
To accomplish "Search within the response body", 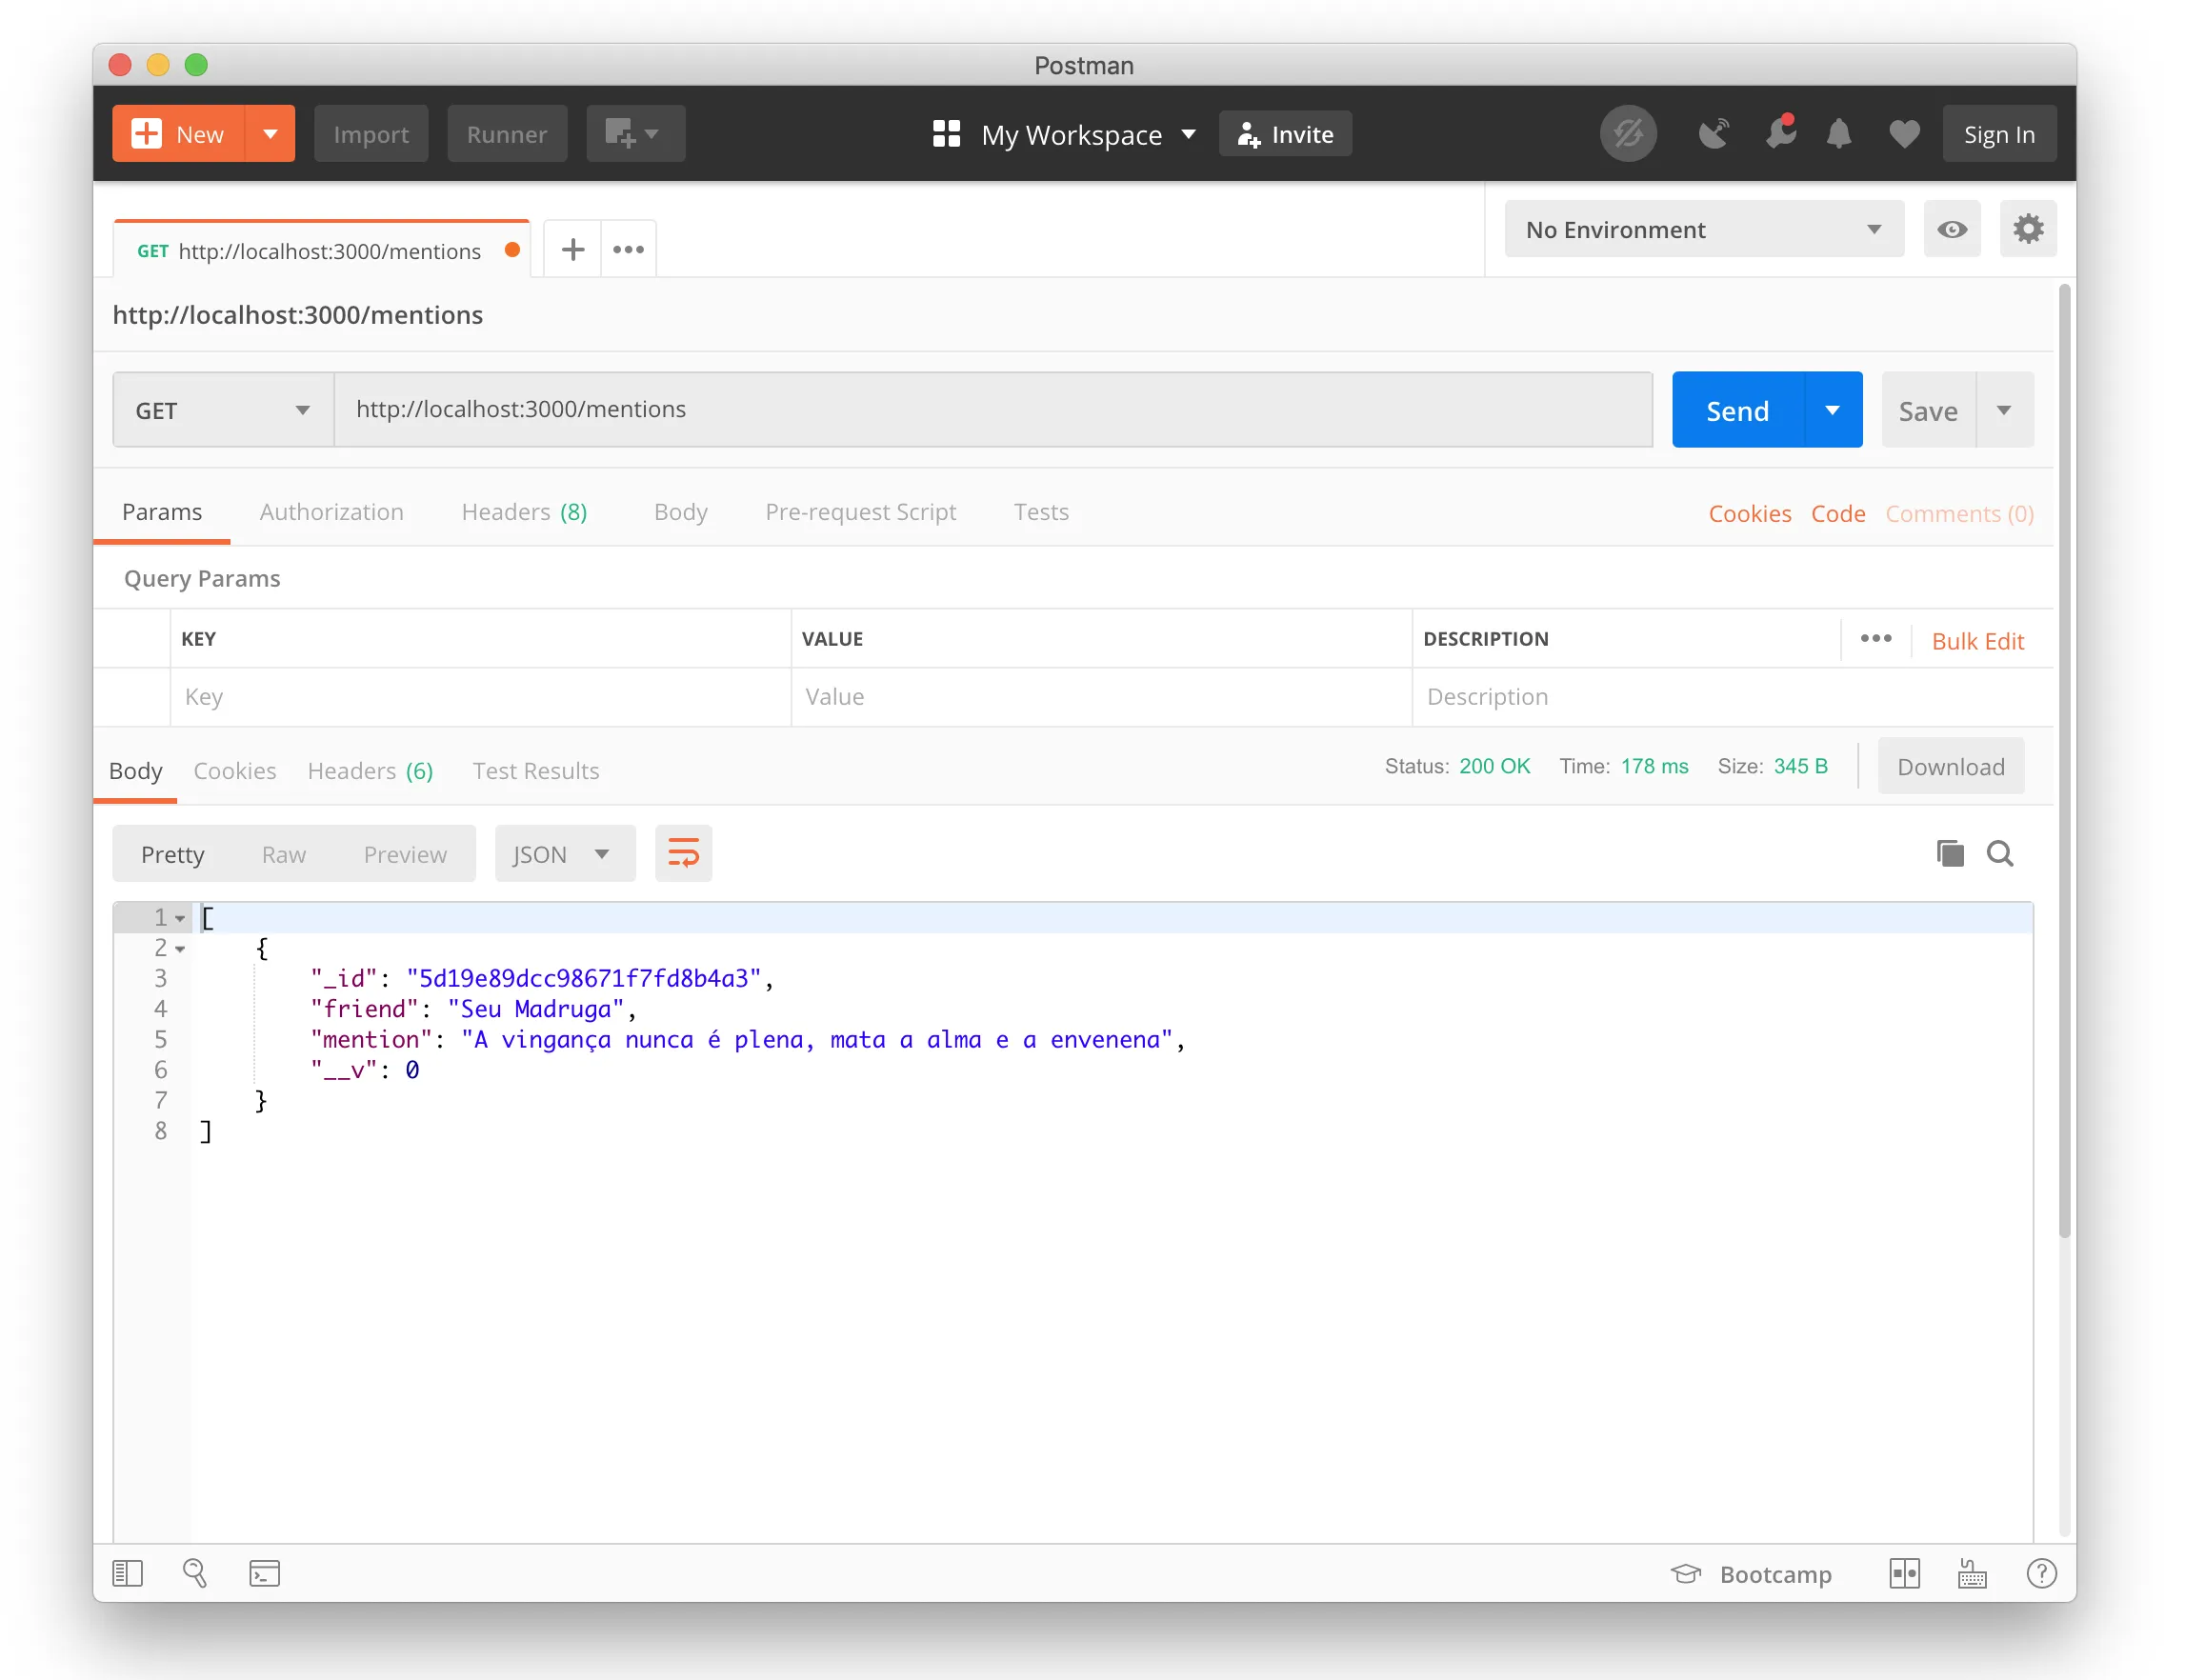I will (2001, 853).
